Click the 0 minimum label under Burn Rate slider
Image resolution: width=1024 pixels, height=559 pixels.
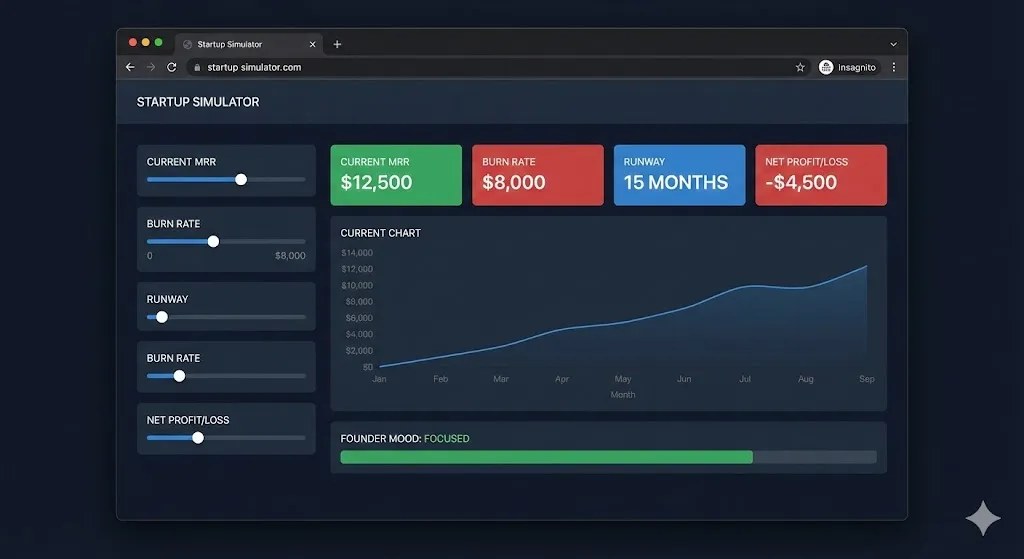coord(150,256)
